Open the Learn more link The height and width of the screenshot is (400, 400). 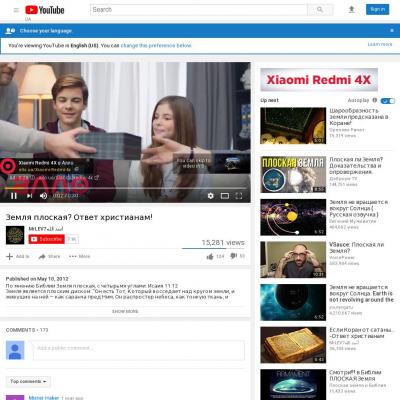(x=380, y=44)
